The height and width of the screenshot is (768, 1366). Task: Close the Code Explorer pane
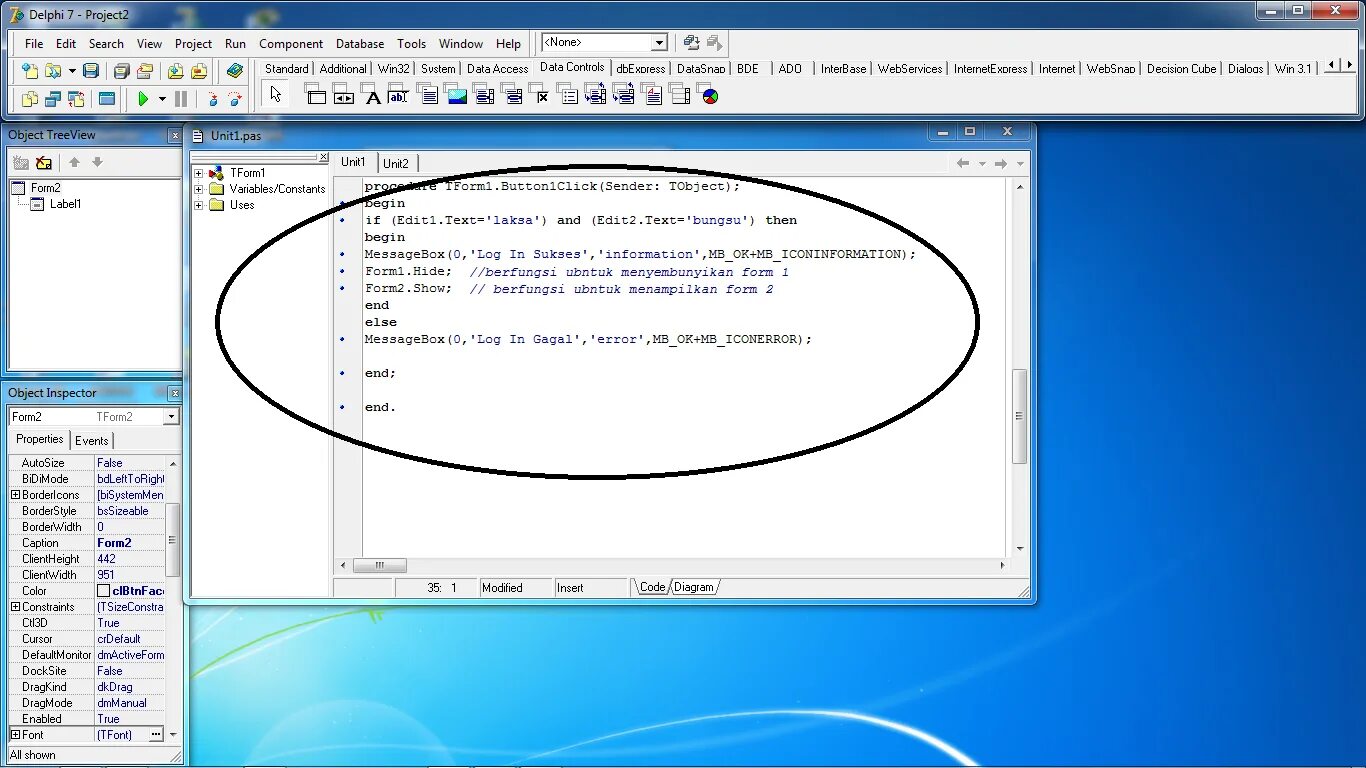[323, 157]
